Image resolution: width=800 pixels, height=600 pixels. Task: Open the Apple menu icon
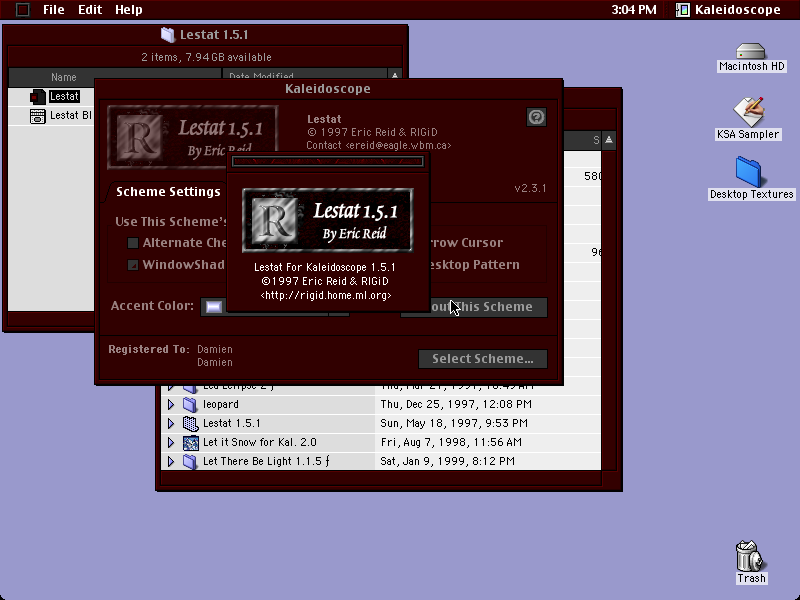[x=22, y=10]
